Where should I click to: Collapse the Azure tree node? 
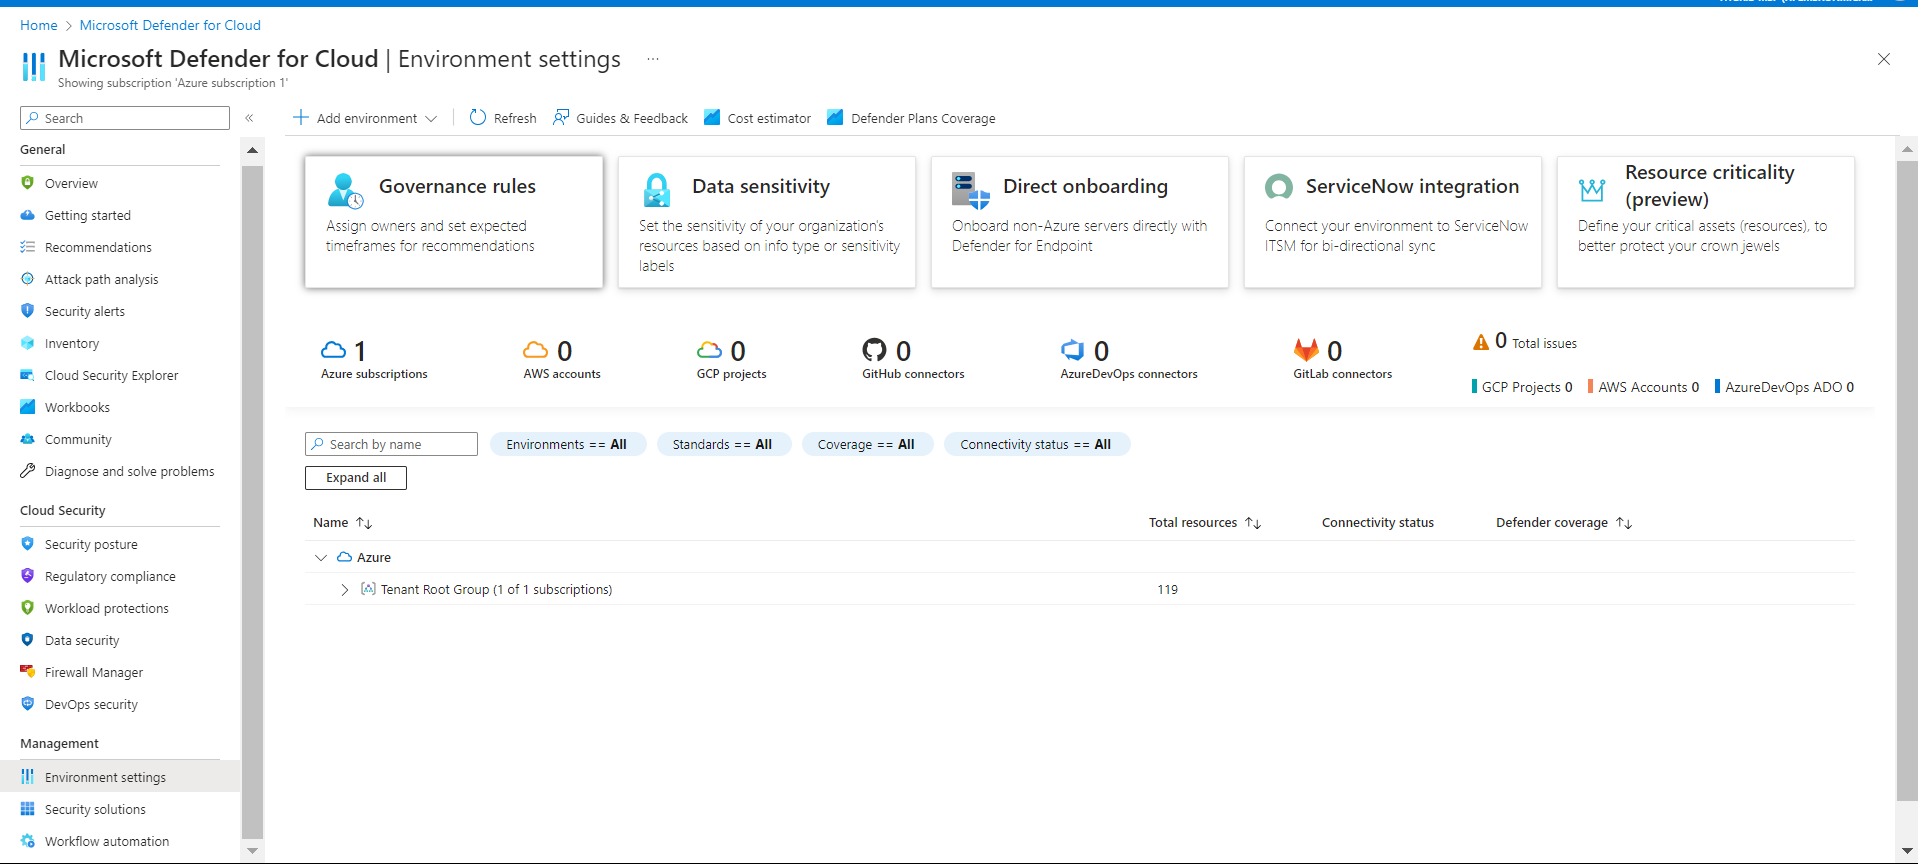(x=321, y=557)
